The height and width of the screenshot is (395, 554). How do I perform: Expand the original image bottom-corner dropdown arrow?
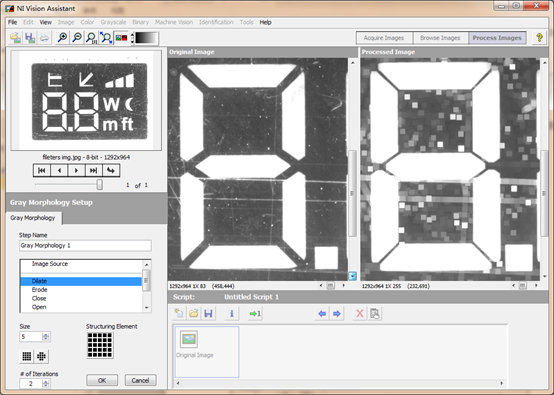point(352,276)
